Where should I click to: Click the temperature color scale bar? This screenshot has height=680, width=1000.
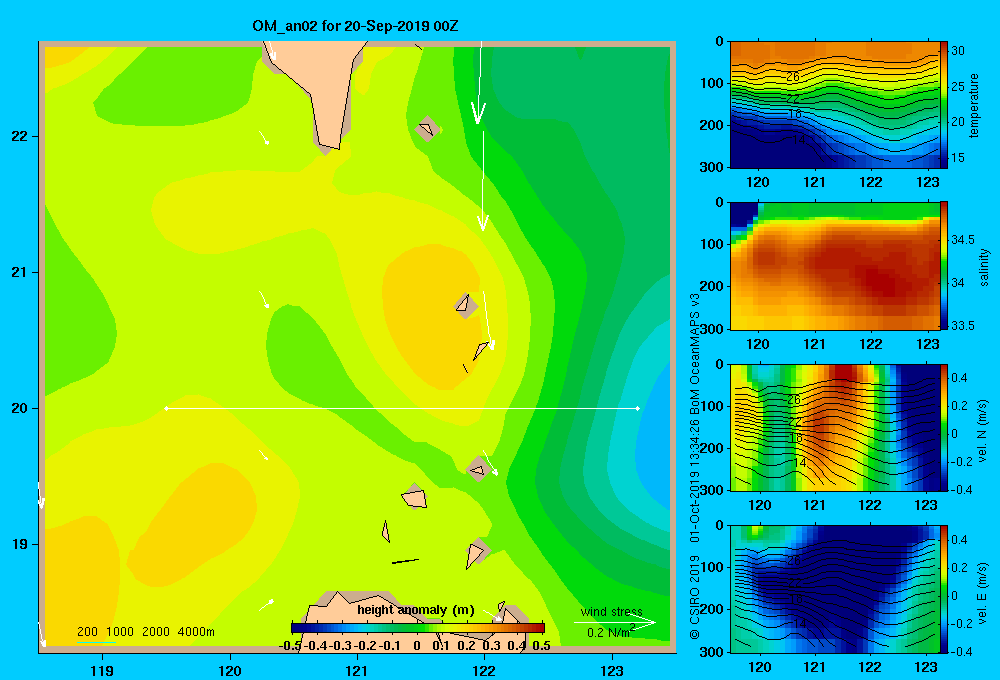pyautogui.click(x=944, y=105)
